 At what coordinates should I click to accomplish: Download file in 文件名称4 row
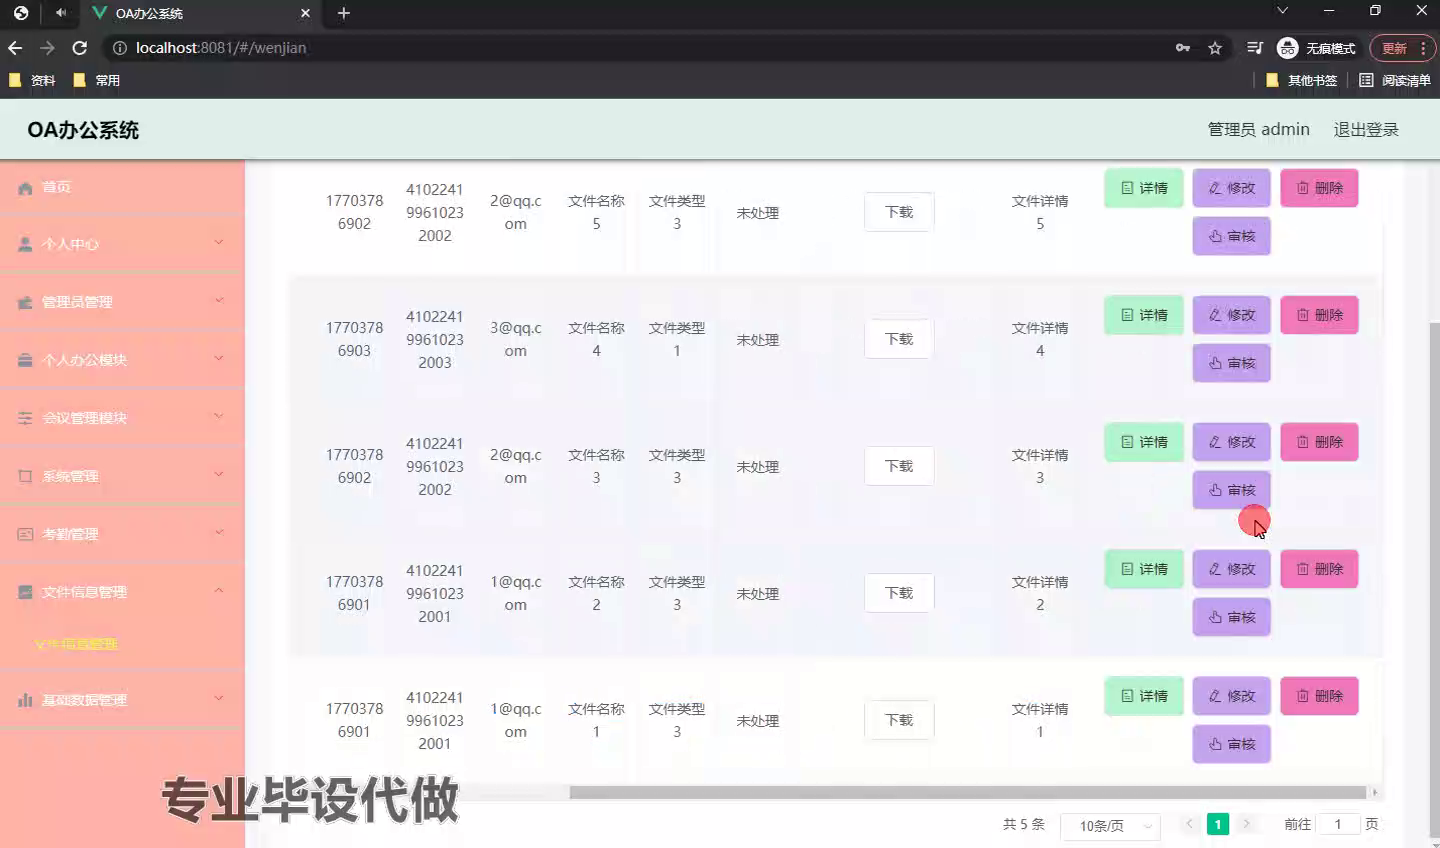click(x=899, y=339)
